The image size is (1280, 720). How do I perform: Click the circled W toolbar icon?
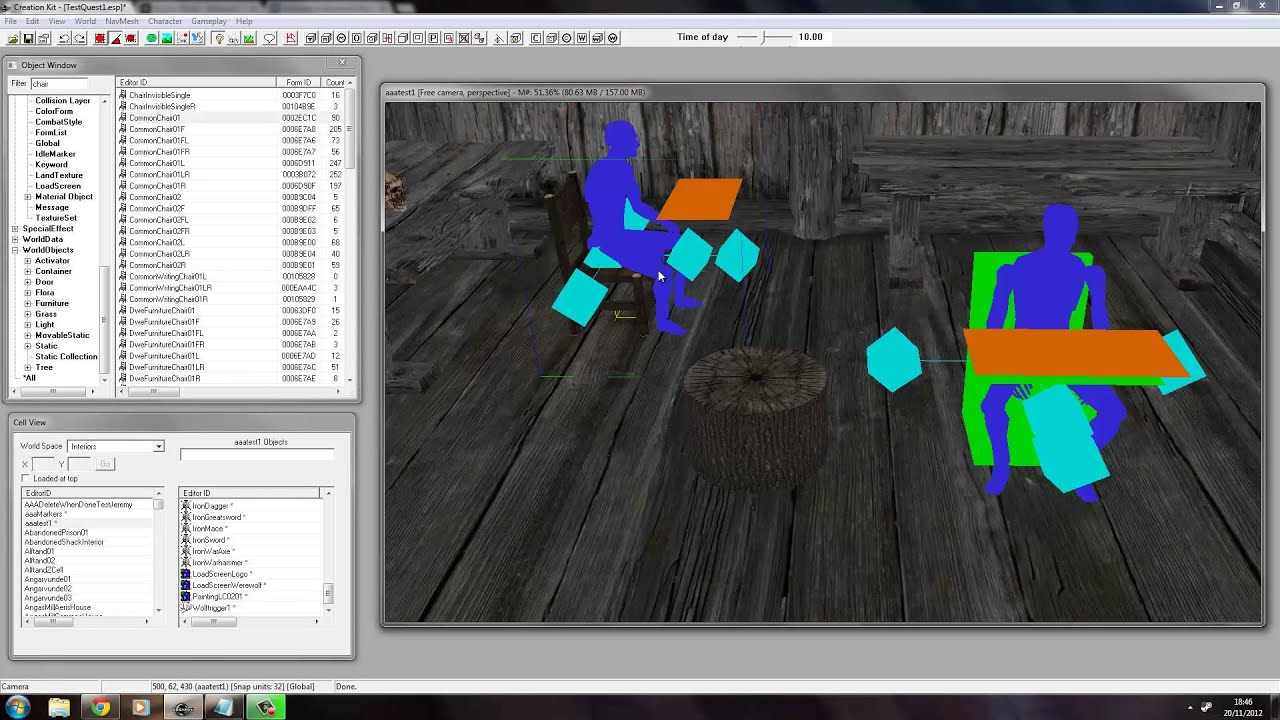(x=613, y=38)
